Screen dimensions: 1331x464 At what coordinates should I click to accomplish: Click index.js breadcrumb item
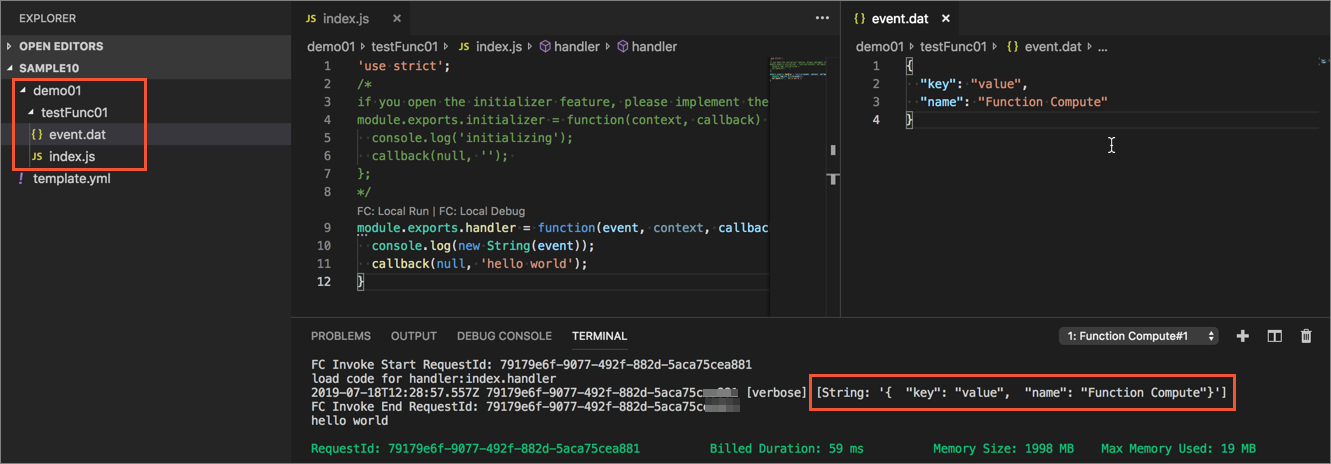pos(499,47)
